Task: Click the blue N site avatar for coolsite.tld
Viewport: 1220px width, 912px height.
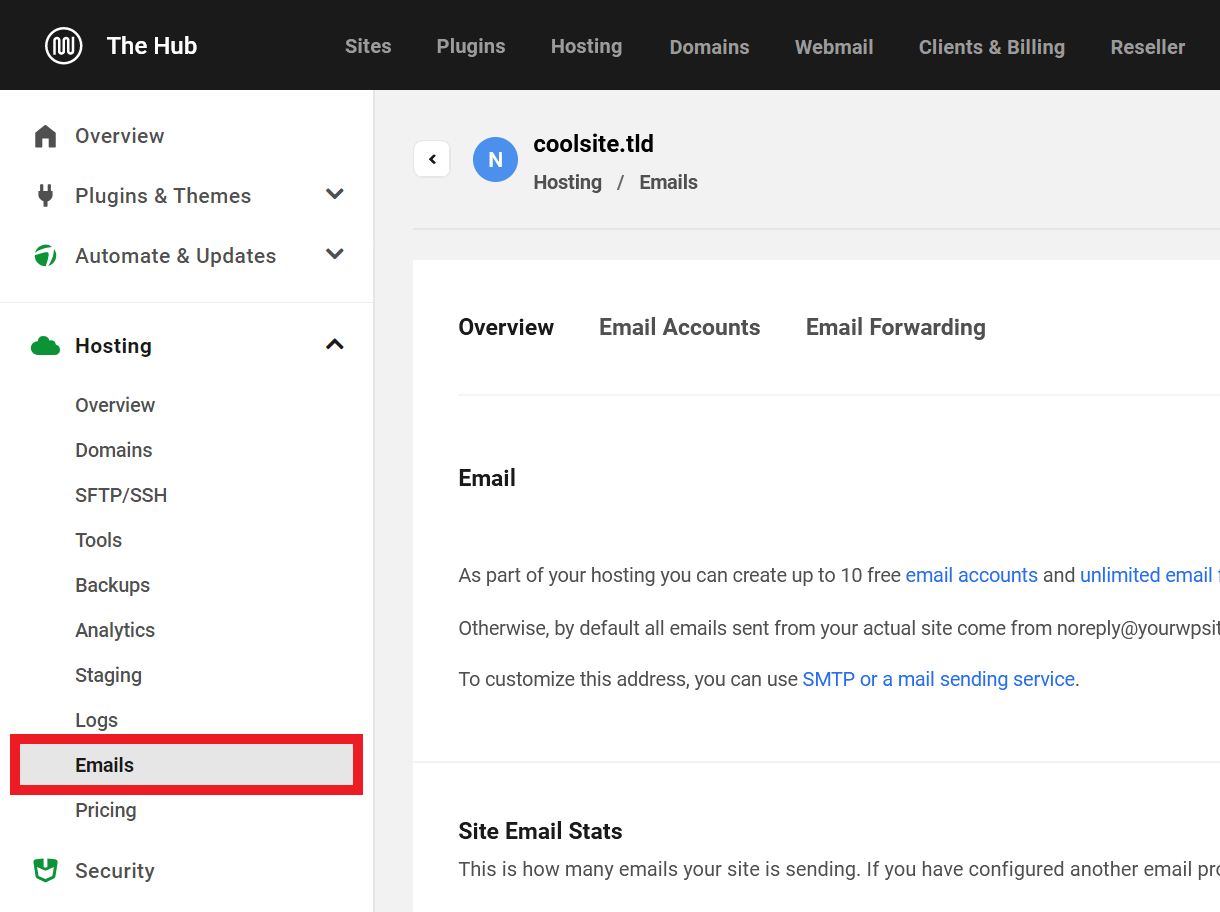Action: point(495,159)
